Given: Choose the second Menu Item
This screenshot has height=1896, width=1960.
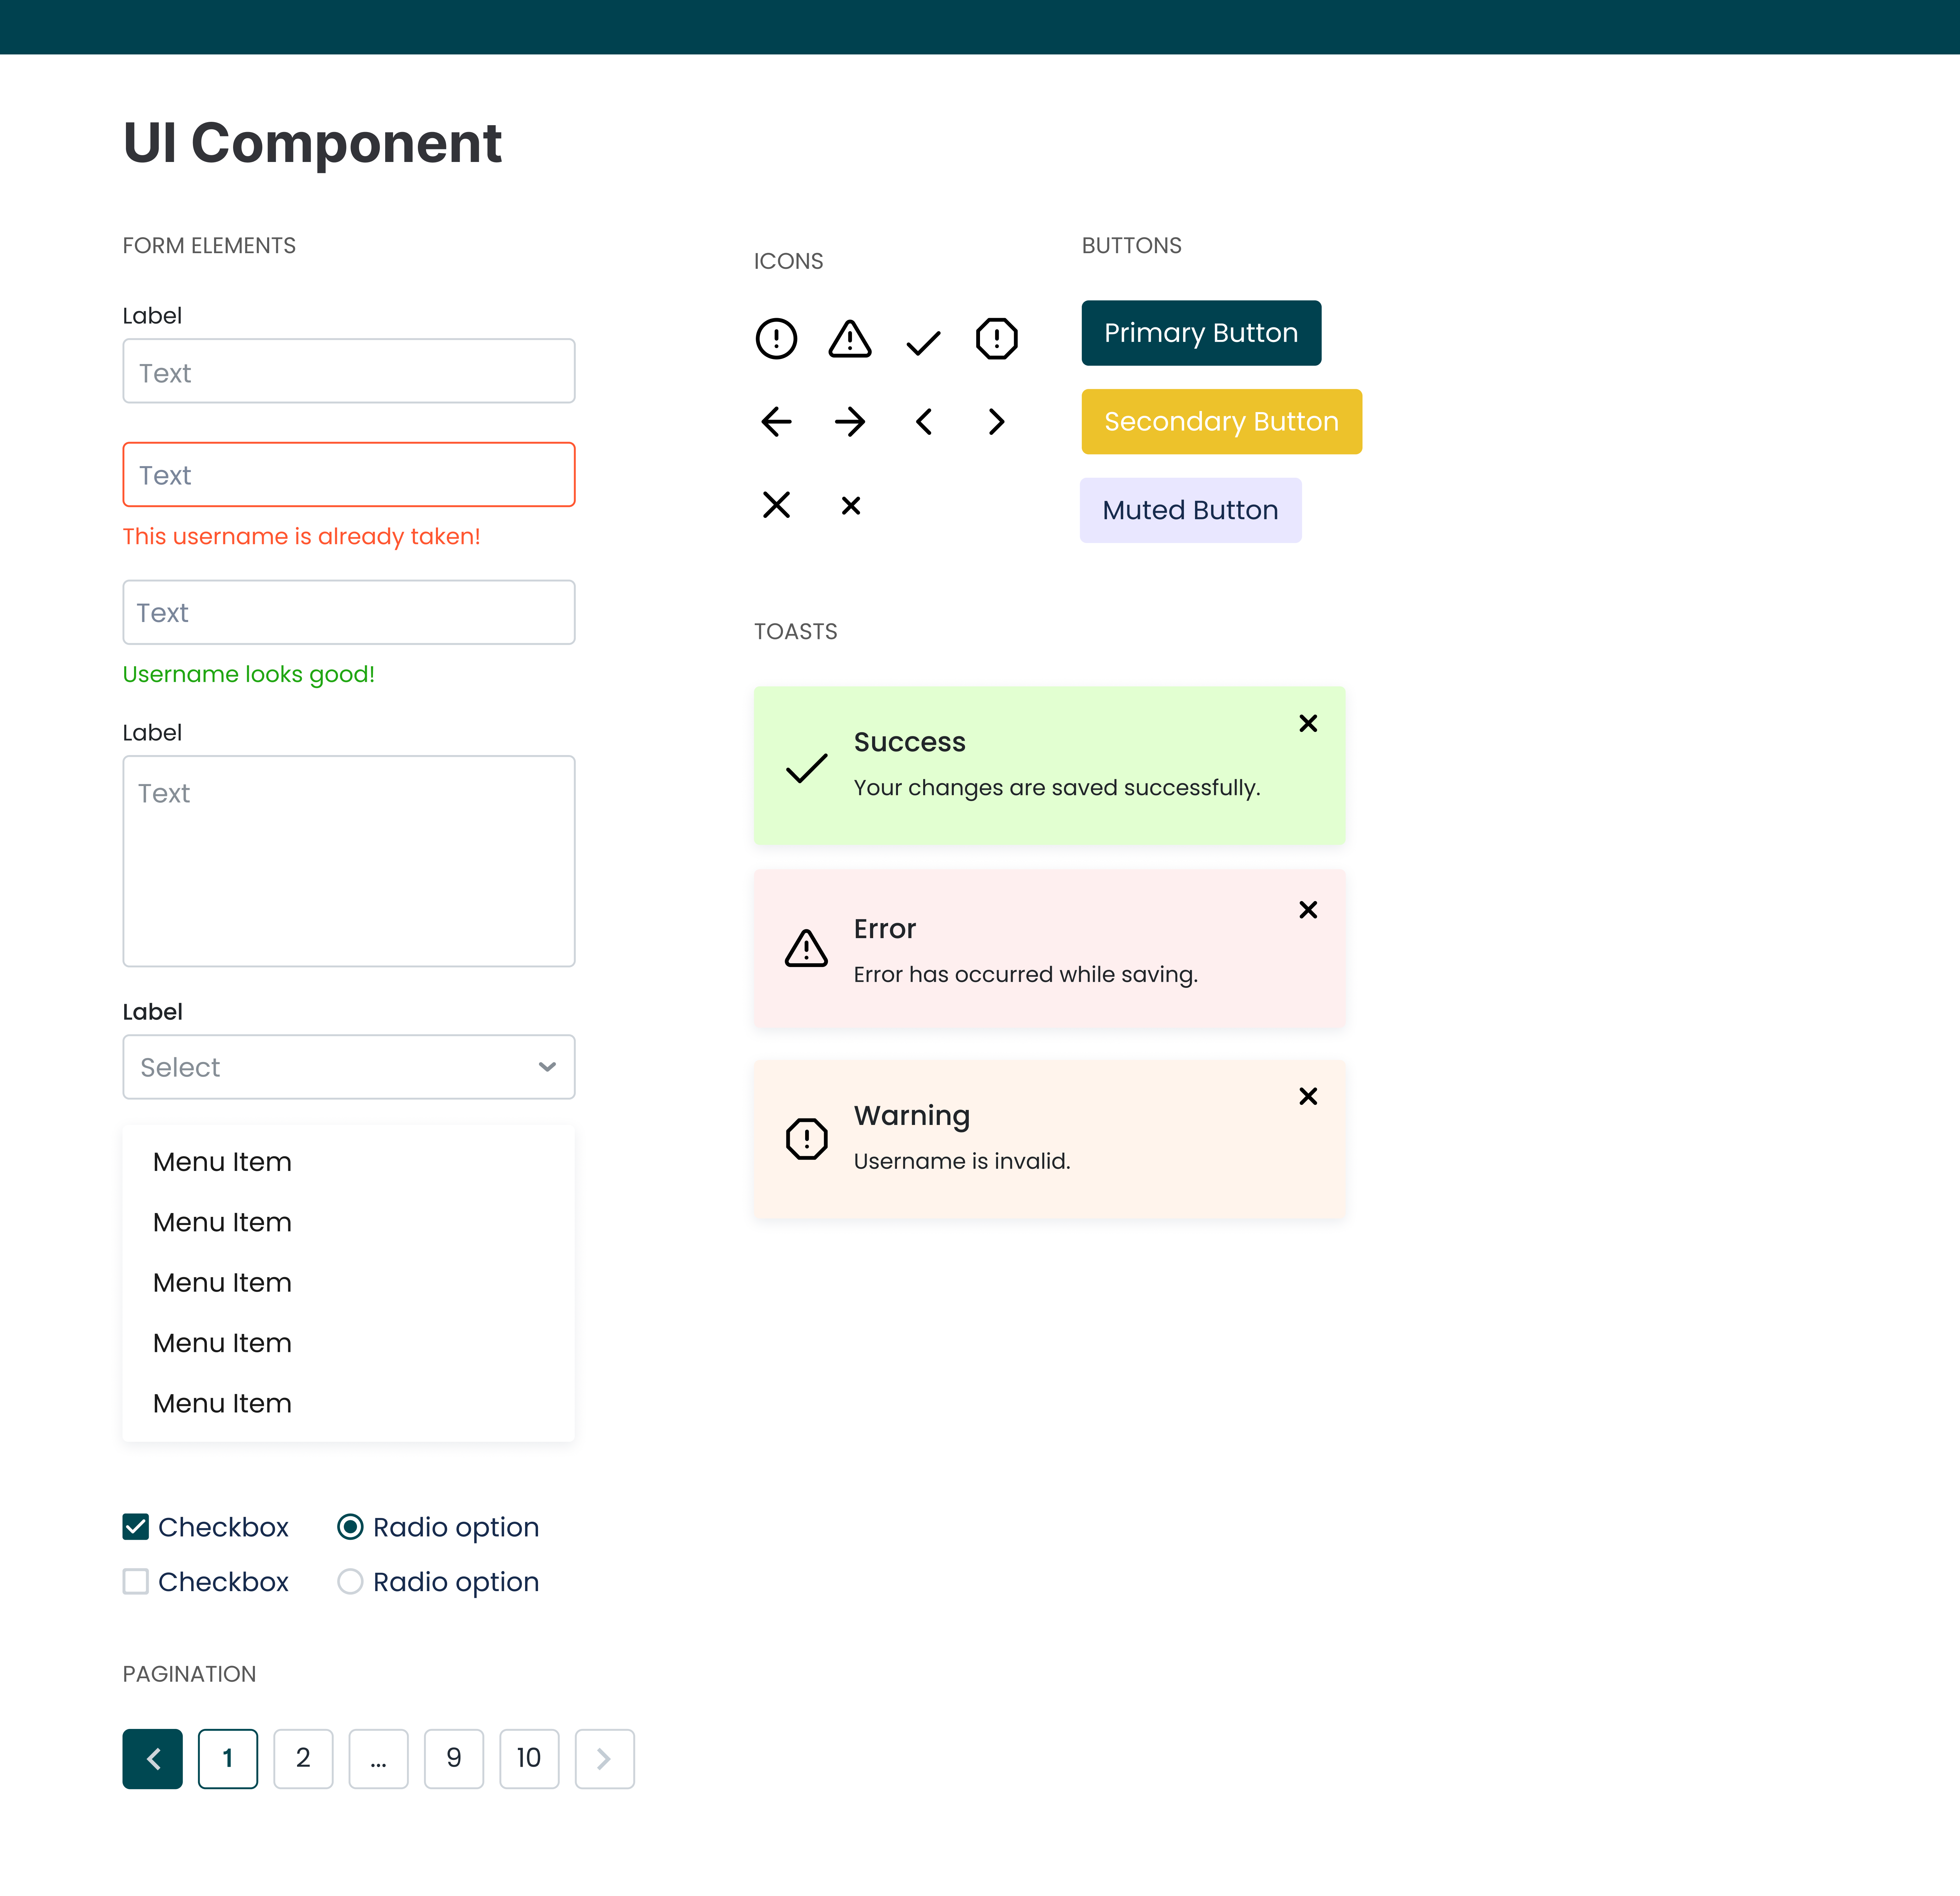Looking at the screenshot, I should tap(349, 1222).
